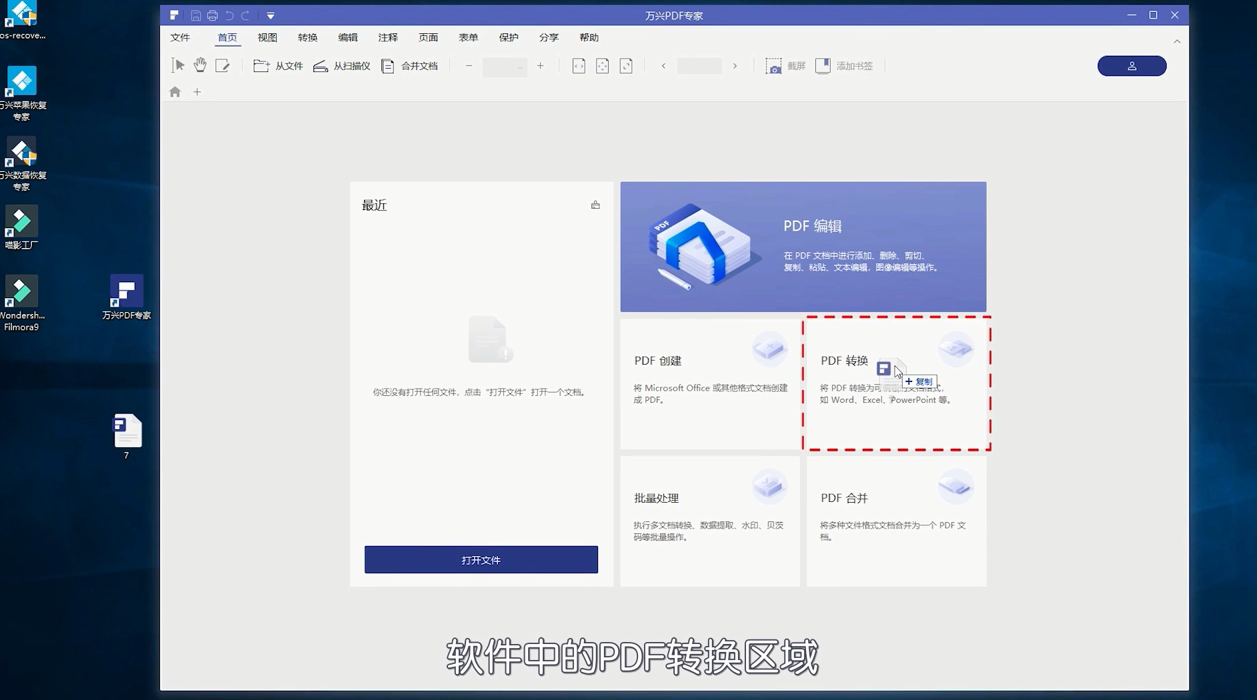Go to next page arrow
1257x700 pixels.
pyautogui.click(x=735, y=66)
